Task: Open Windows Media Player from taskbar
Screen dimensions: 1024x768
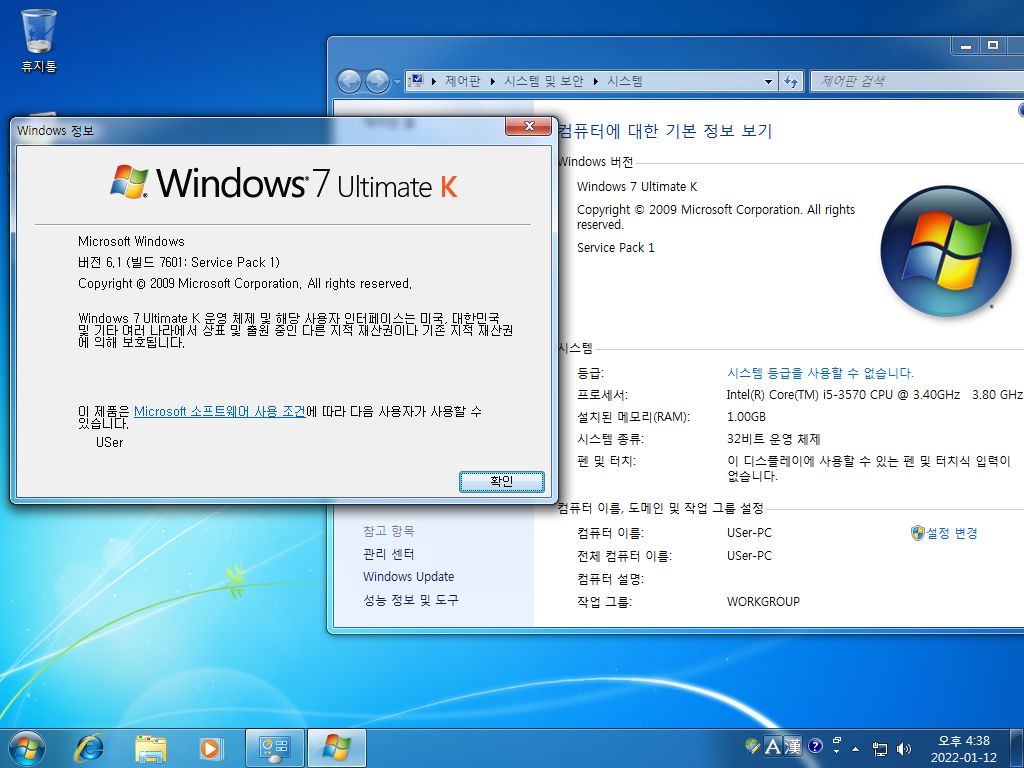Action: point(212,748)
